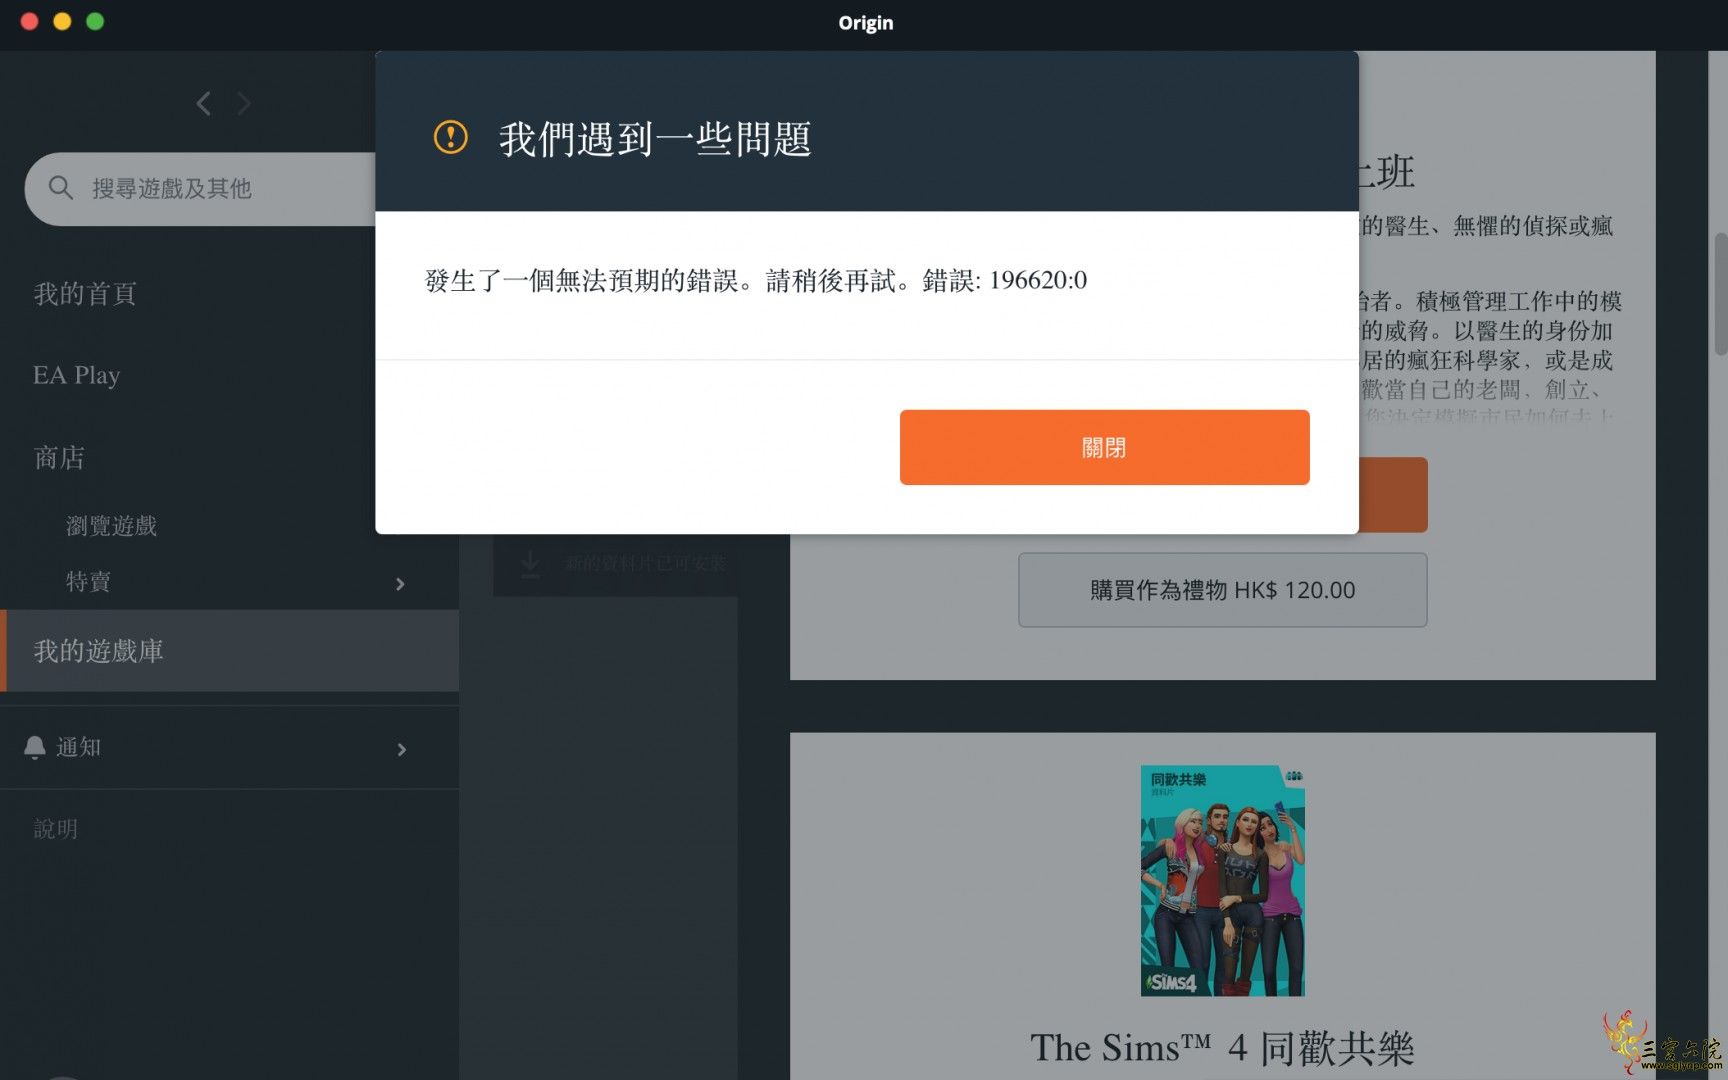Open 商店 in the sidebar
Image resolution: width=1728 pixels, height=1080 pixels.
point(59,458)
